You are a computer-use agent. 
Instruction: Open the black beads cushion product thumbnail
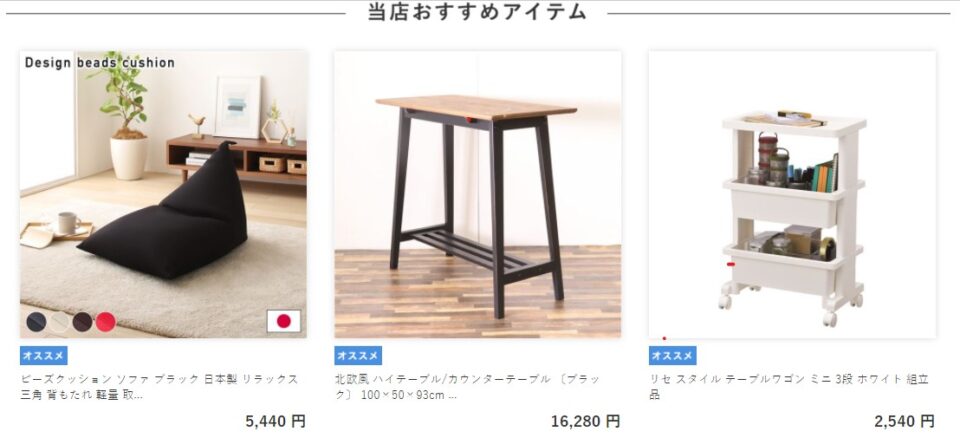tap(163, 194)
